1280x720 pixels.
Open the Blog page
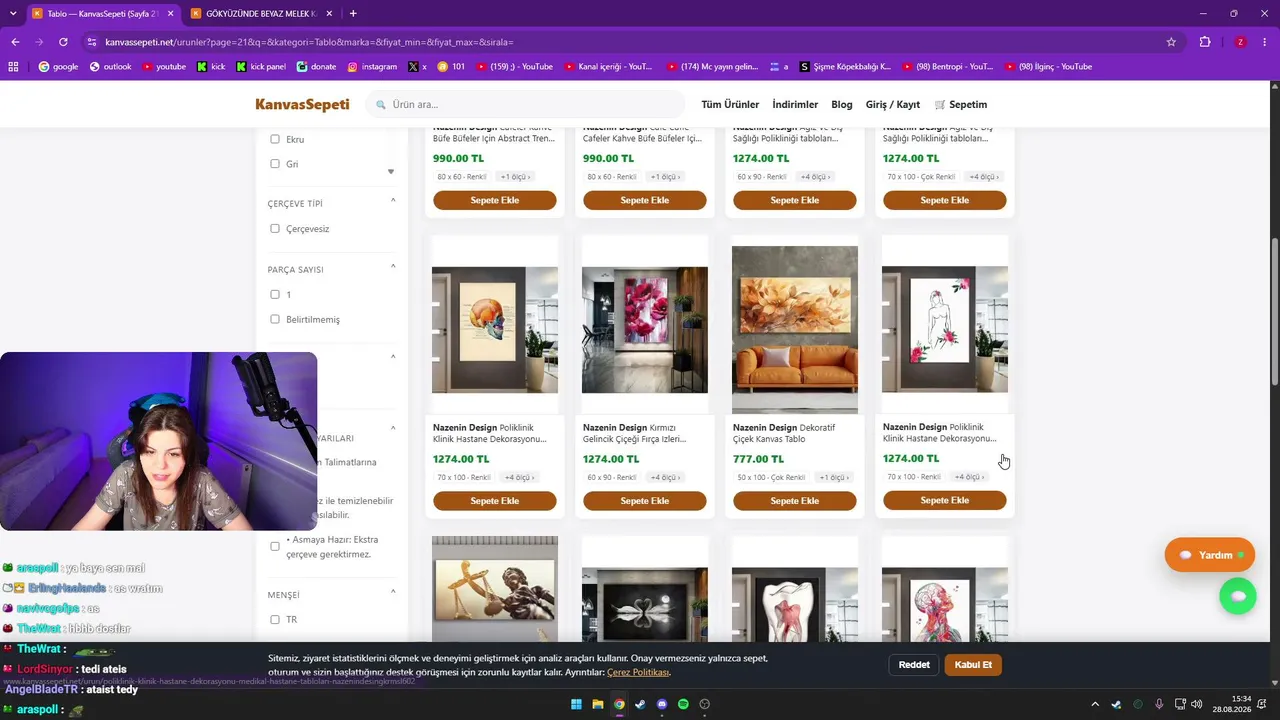tap(842, 104)
